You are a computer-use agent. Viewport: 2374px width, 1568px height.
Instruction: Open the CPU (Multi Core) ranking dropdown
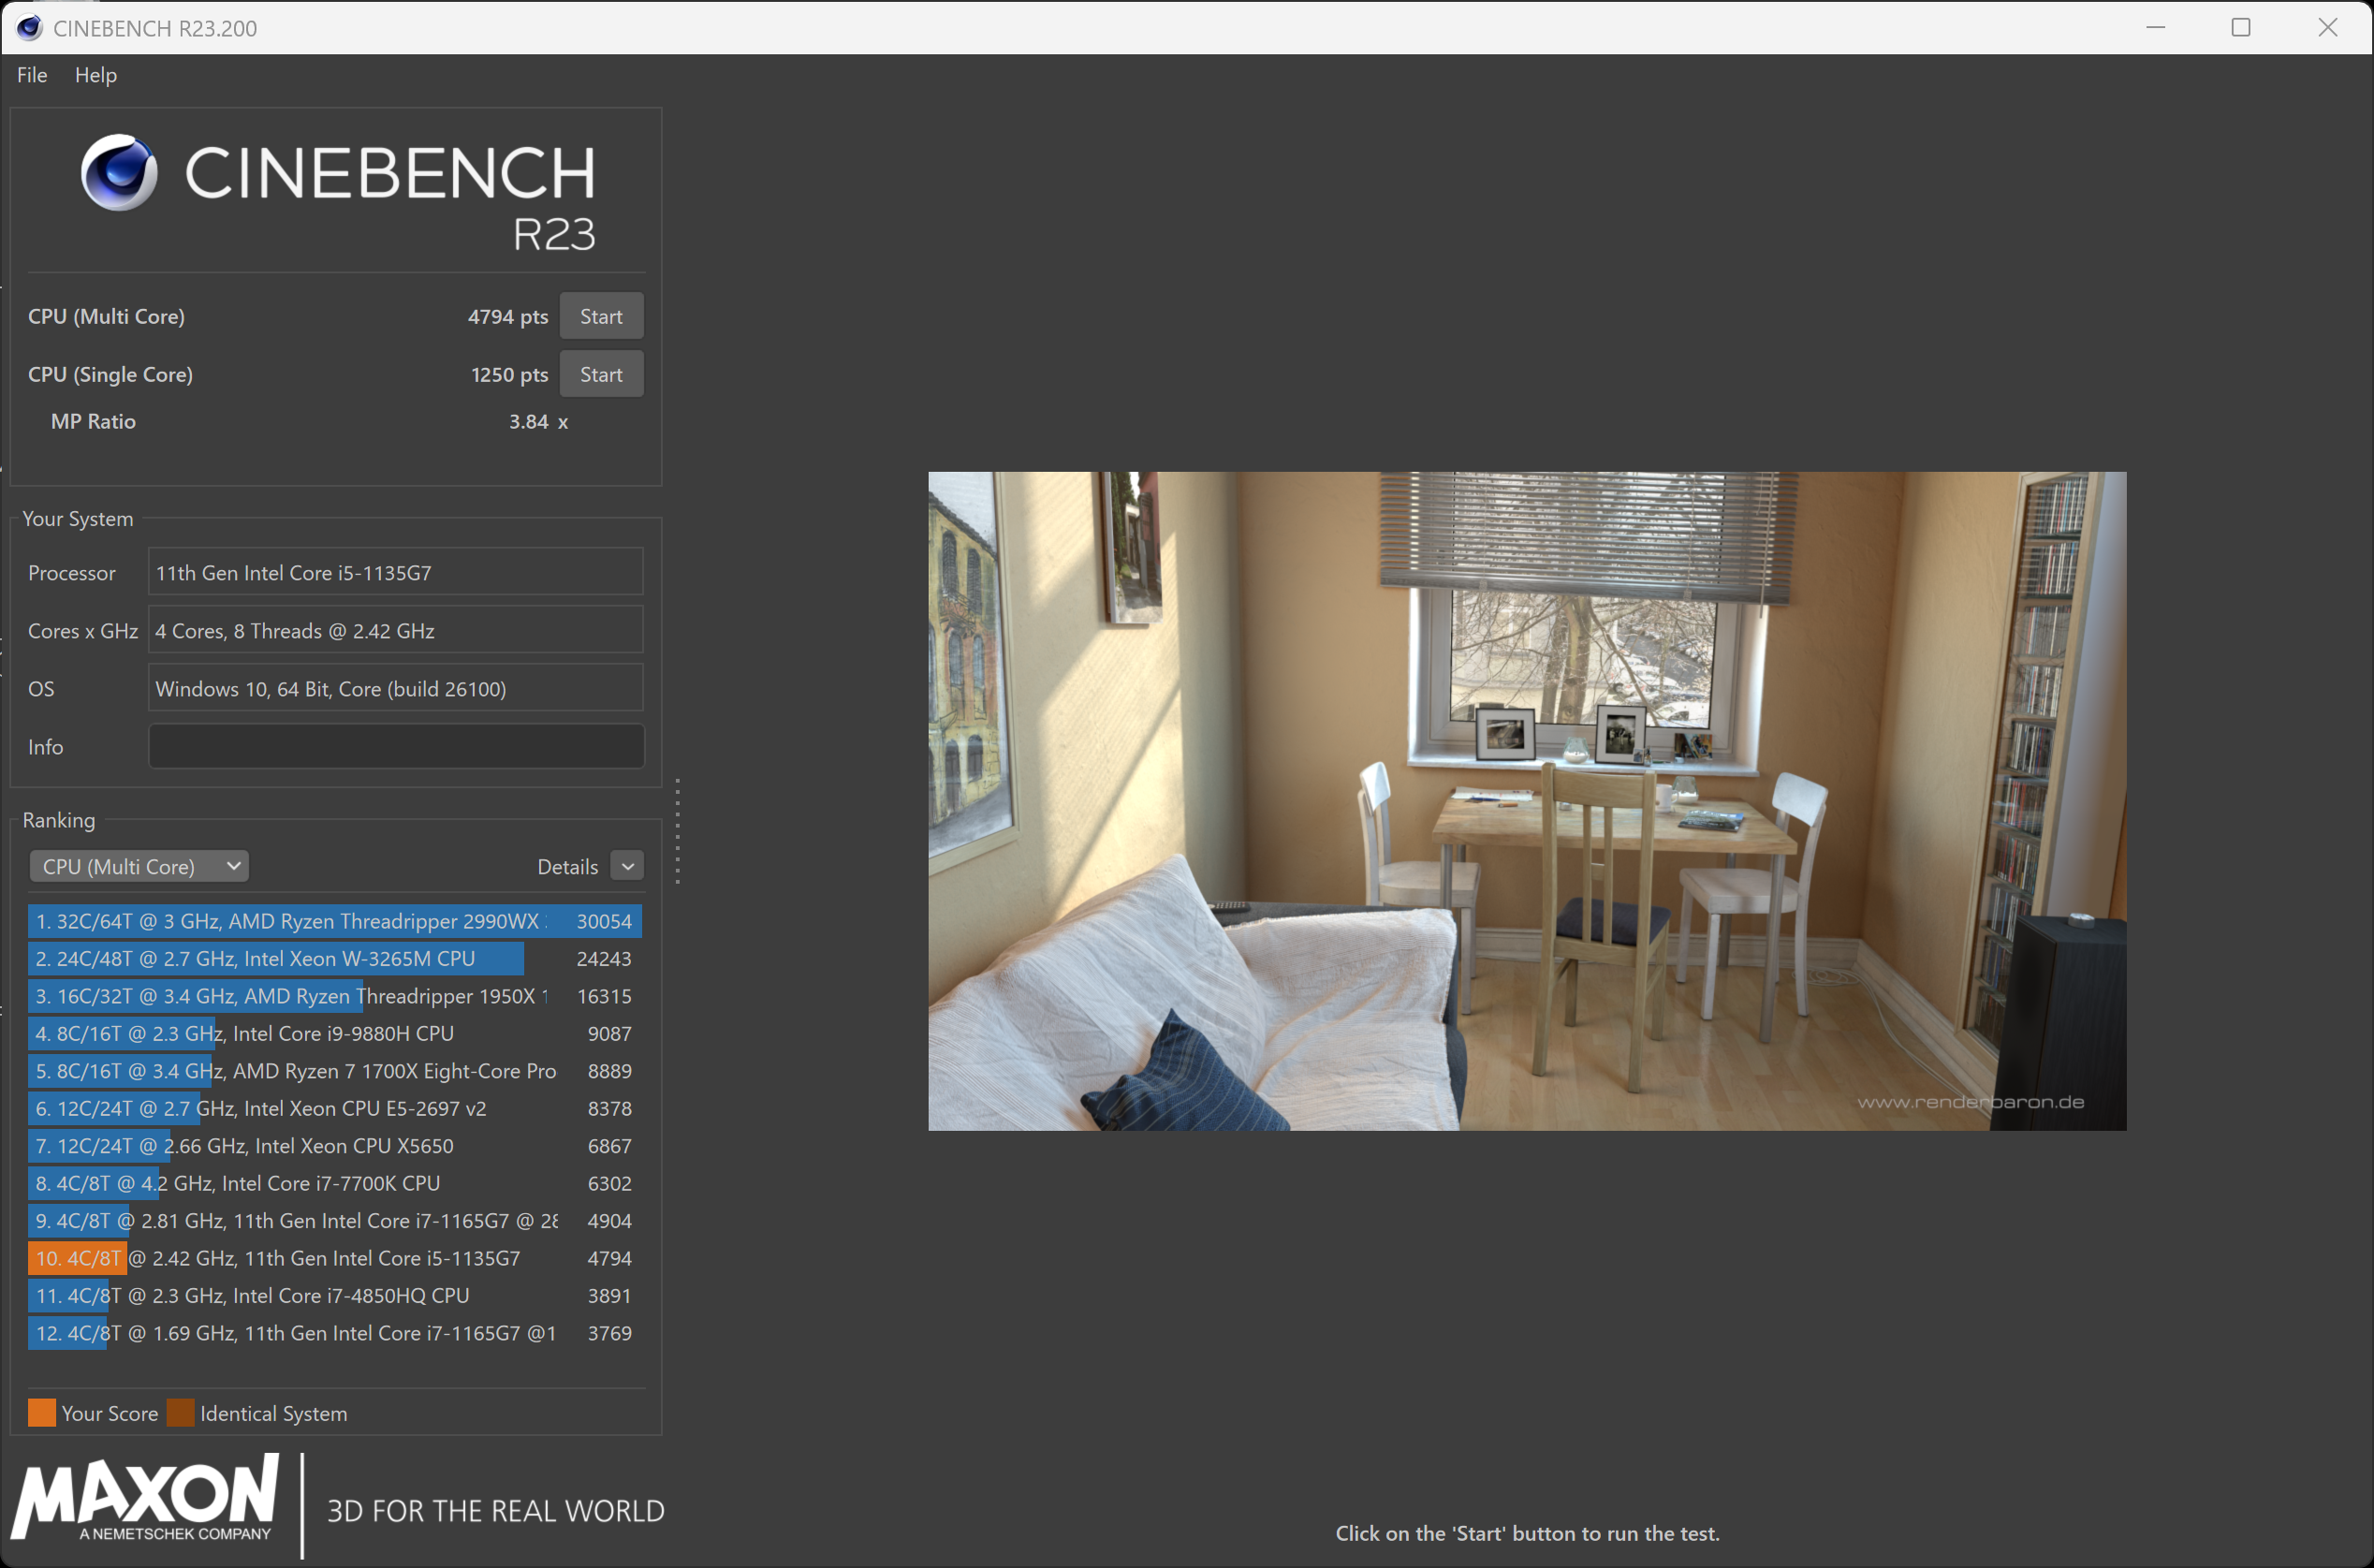[x=139, y=866]
